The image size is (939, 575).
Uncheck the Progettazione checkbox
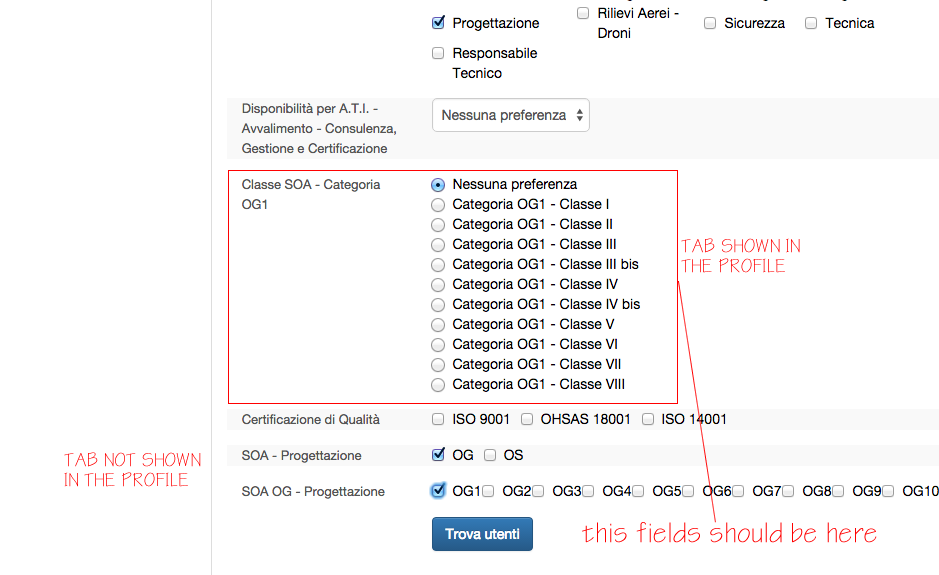[438, 23]
